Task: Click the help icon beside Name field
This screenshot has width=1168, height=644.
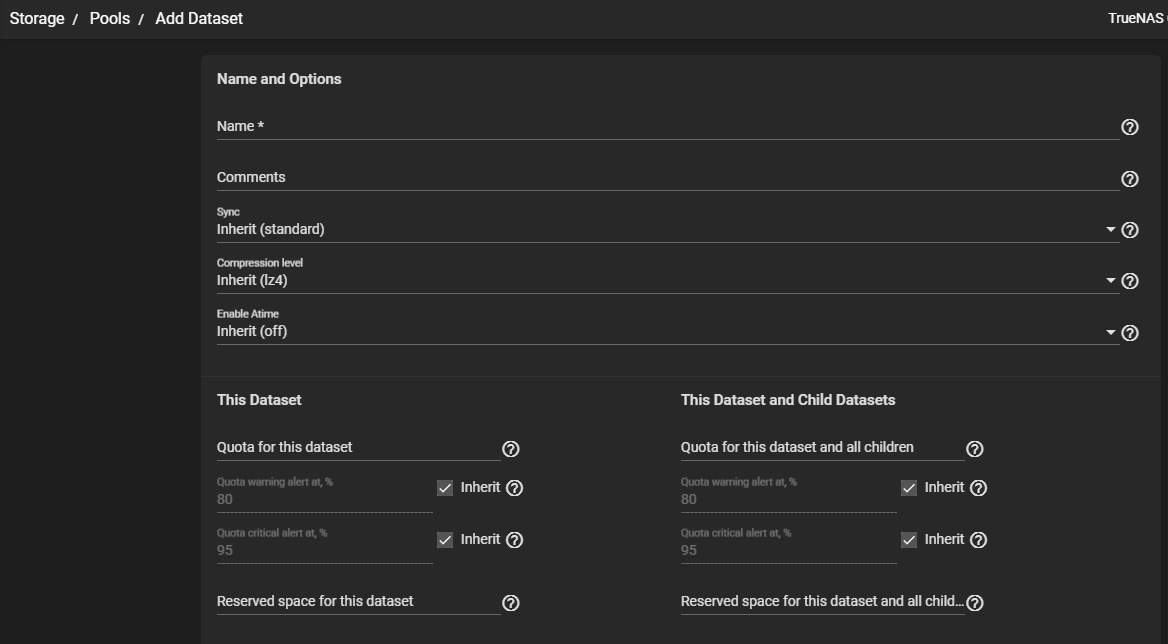Action: pos(1130,127)
